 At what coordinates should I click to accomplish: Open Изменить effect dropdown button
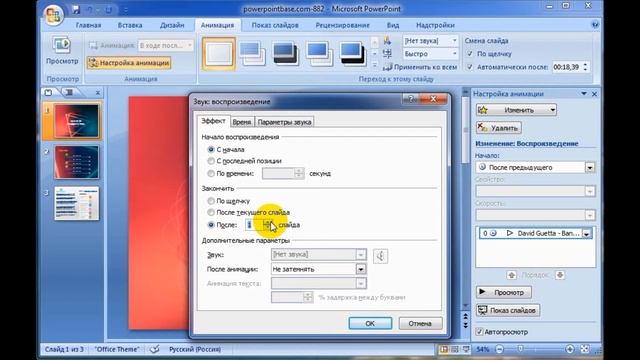(516, 110)
